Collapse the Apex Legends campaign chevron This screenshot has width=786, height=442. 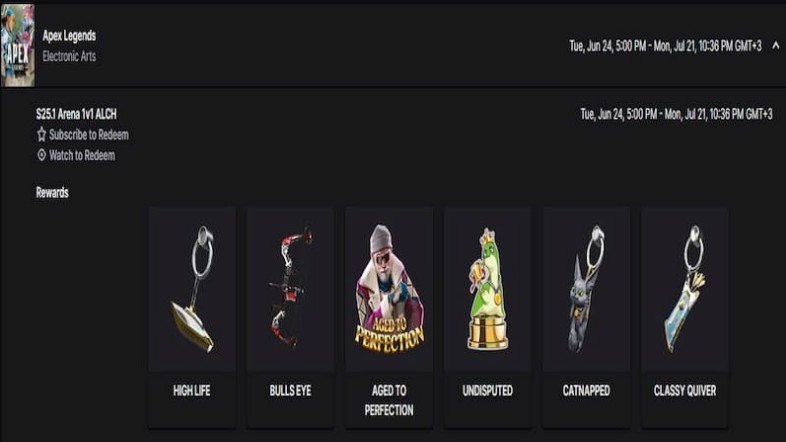775,46
